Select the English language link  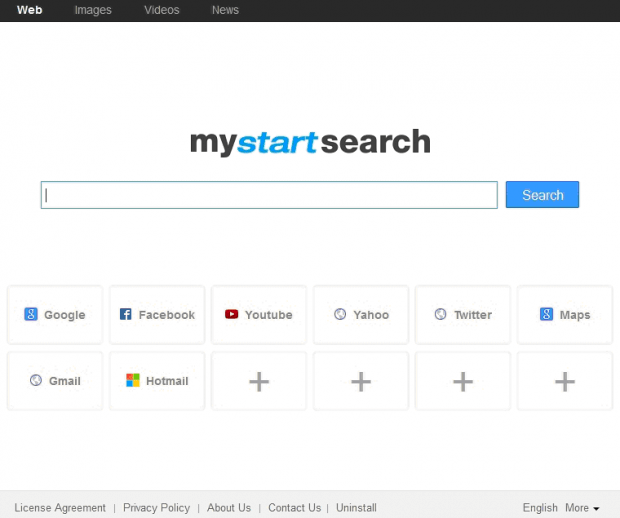540,507
